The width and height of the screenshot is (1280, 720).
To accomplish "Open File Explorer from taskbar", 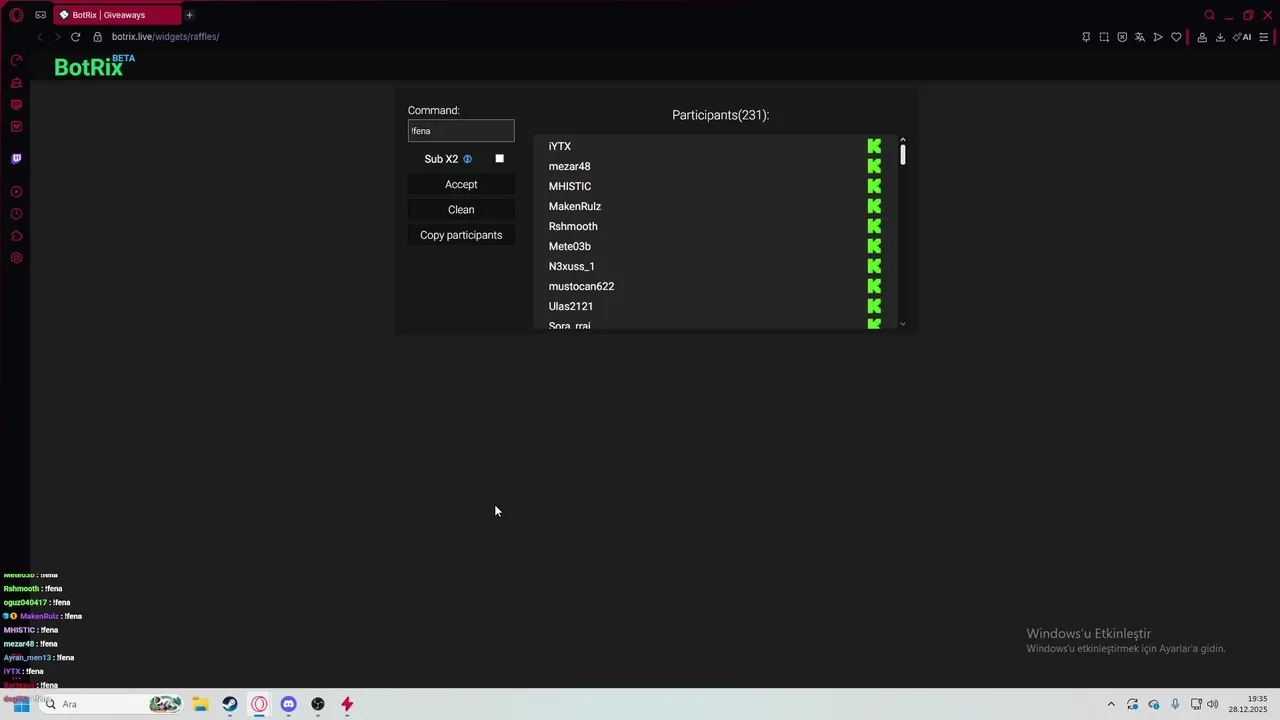I will [x=200, y=704].
